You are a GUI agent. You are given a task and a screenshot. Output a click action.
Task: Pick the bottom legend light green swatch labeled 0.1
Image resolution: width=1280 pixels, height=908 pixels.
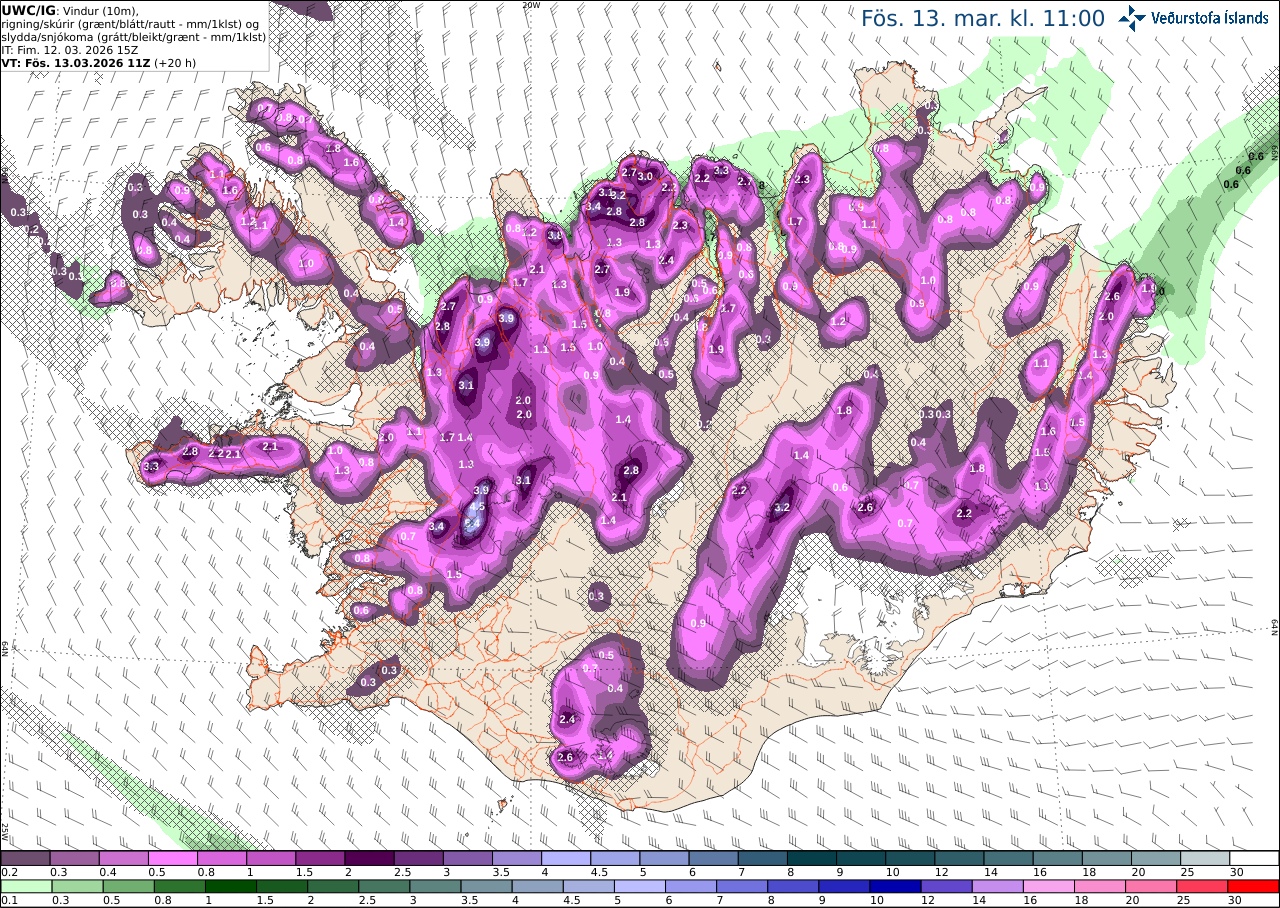point(25,886)
